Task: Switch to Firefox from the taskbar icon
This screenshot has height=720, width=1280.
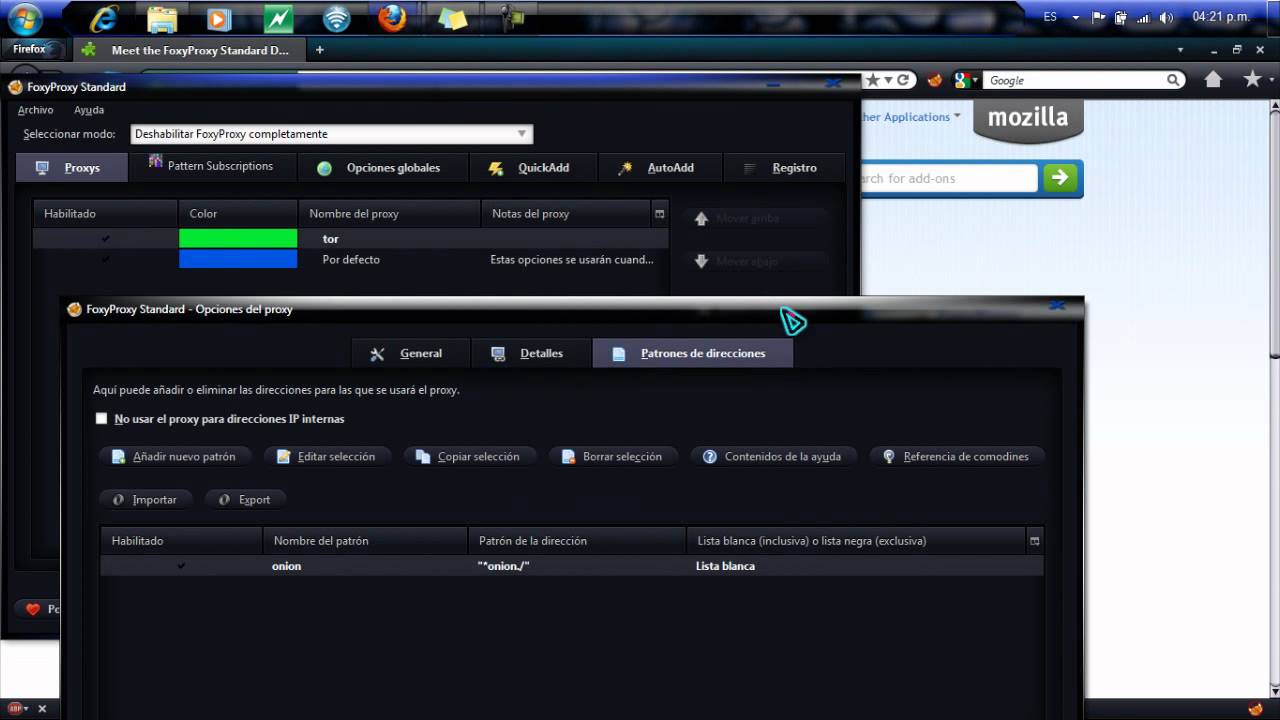Action: (x=393, y=18)
